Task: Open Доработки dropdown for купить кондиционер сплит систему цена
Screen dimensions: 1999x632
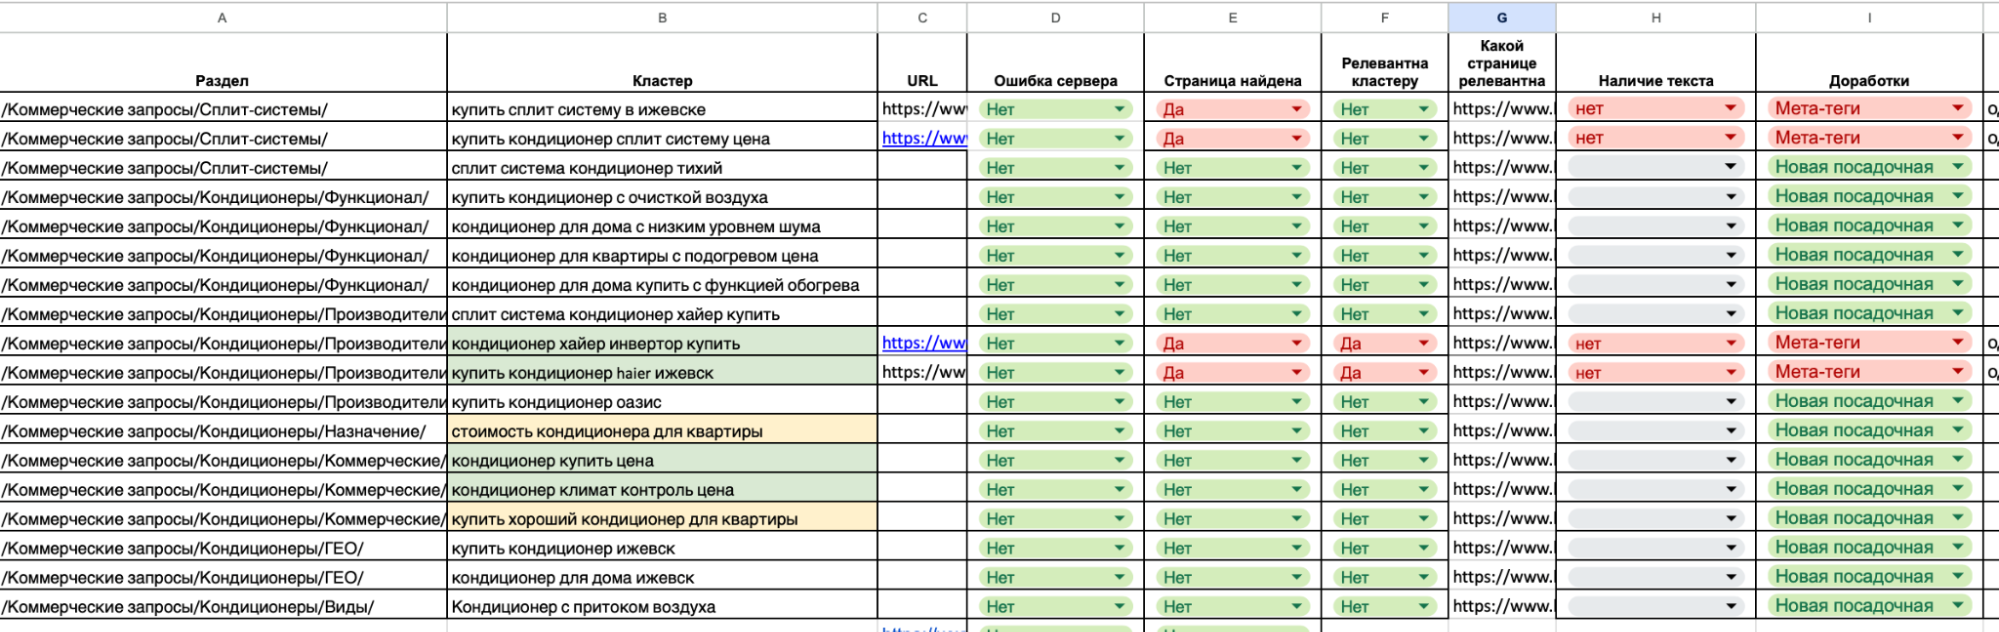Action: pyautogui.click(x=1868, y=138)
